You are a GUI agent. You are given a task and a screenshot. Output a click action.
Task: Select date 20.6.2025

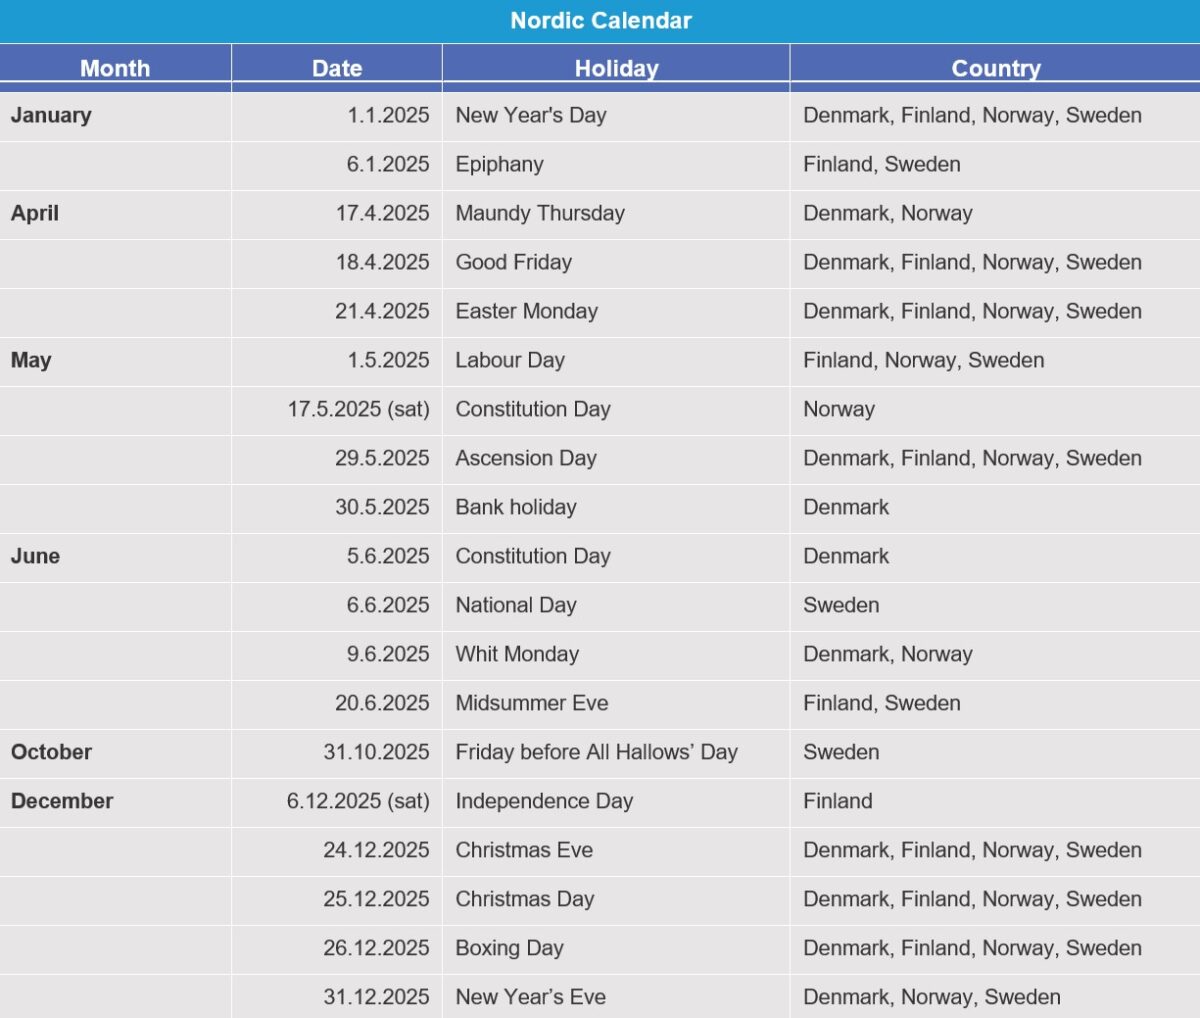click(x=382, y=703)
